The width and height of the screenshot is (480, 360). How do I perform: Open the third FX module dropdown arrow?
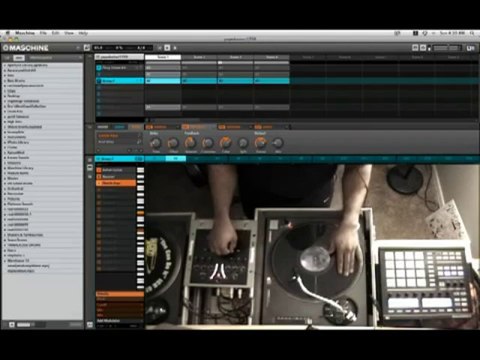pyautogui.click(x=250, y=127)
